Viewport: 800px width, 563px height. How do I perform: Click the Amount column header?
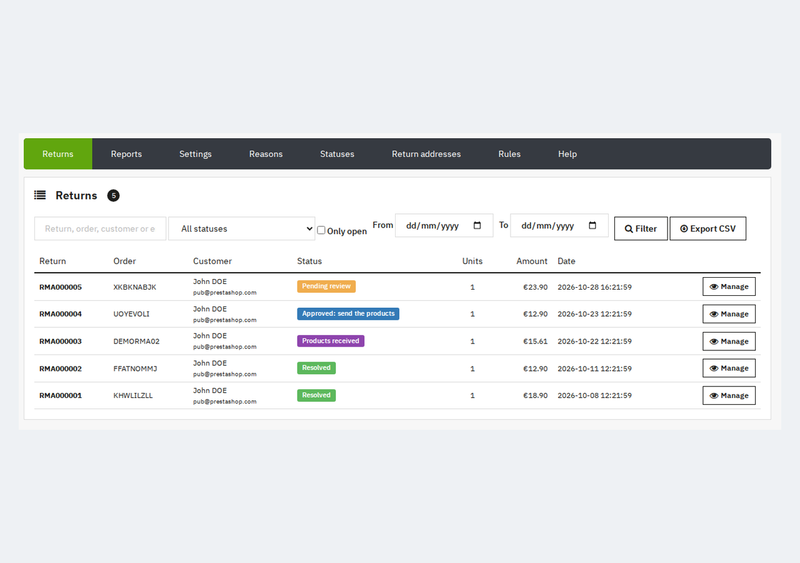tap(532, 261)
